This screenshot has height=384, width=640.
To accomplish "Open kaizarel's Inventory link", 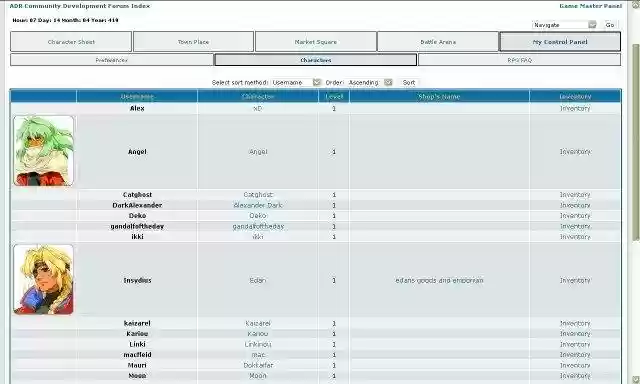I will point(575,324).
